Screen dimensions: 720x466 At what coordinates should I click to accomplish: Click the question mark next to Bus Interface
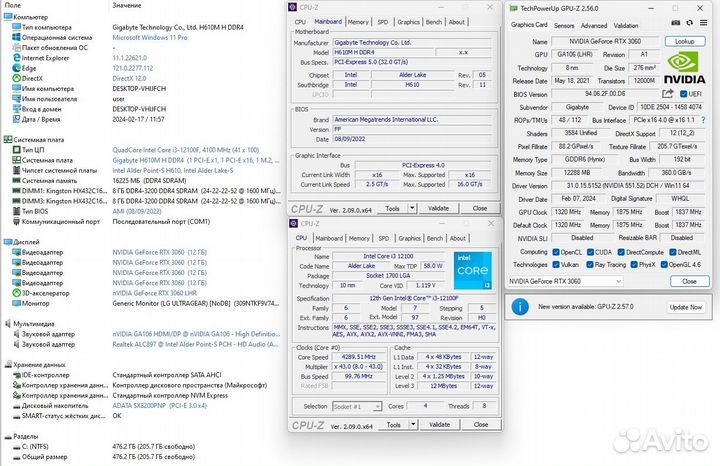tap(703, 120)
